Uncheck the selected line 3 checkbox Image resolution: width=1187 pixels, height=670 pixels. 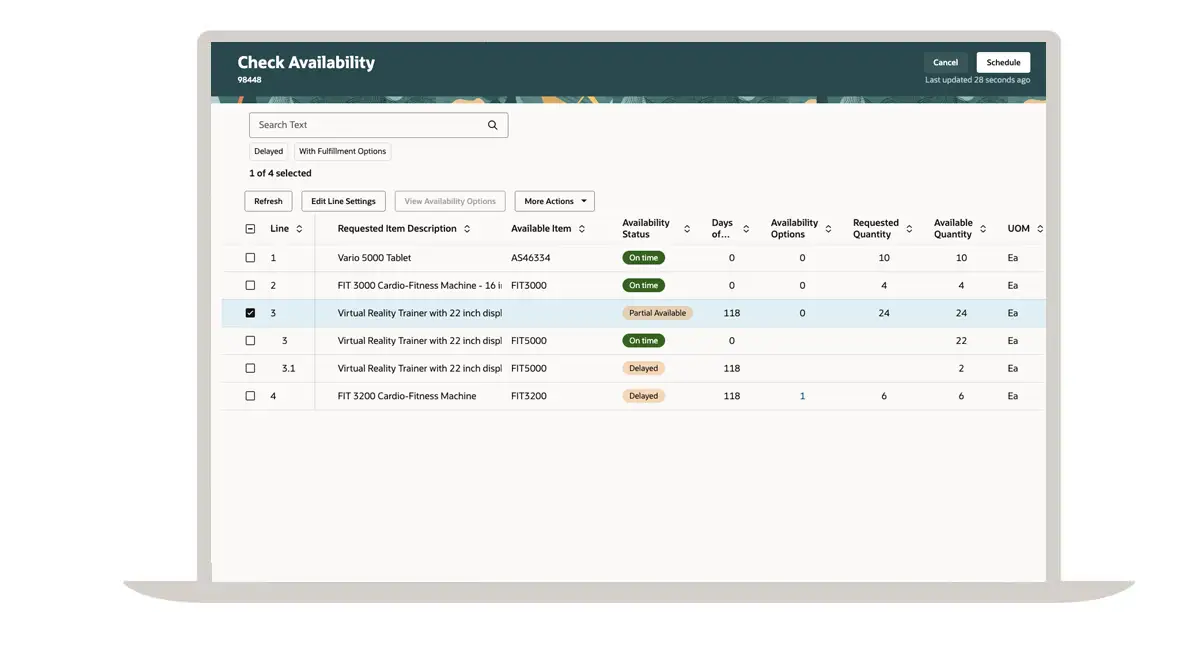click(250, 313)
